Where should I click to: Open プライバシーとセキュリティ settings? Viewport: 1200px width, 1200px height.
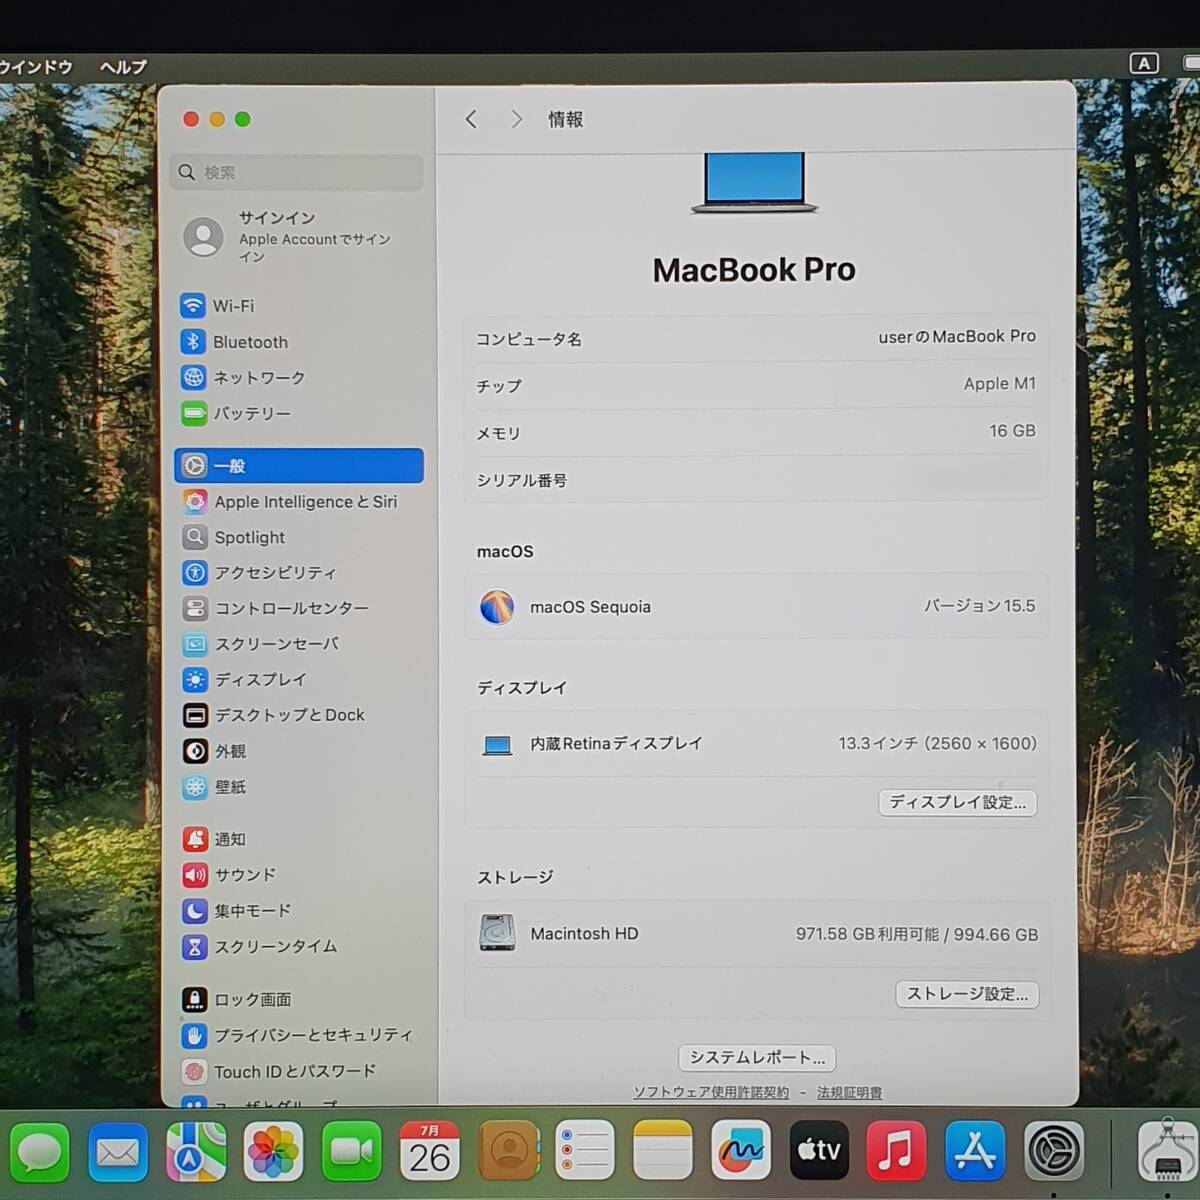(298, 1035)
